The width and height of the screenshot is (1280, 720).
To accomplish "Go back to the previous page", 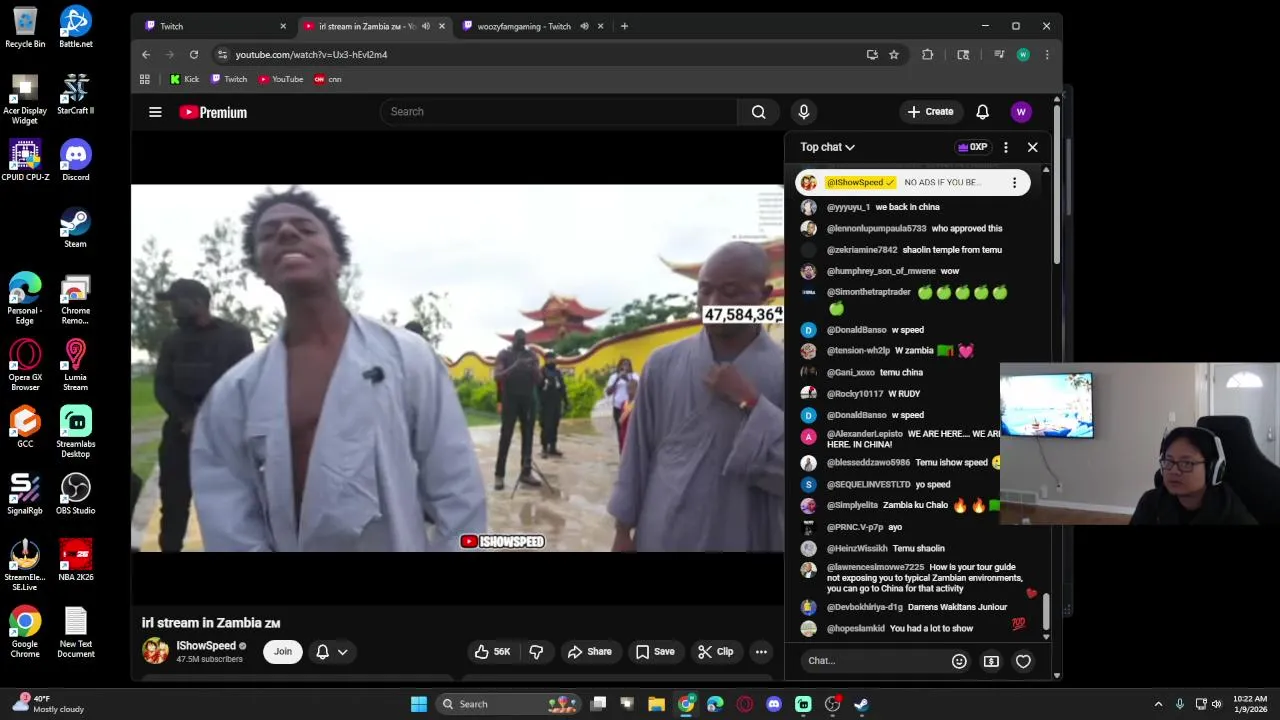I will click(x=146, y=55).
